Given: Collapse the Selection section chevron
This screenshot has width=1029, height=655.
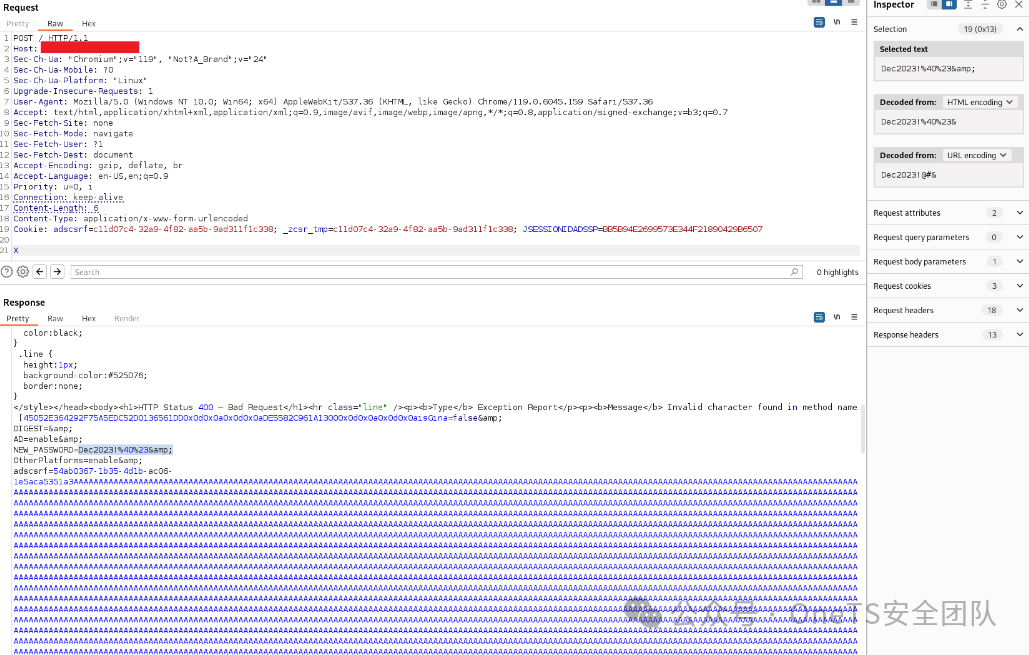Looking at the screenshot, I should 1019,29.
